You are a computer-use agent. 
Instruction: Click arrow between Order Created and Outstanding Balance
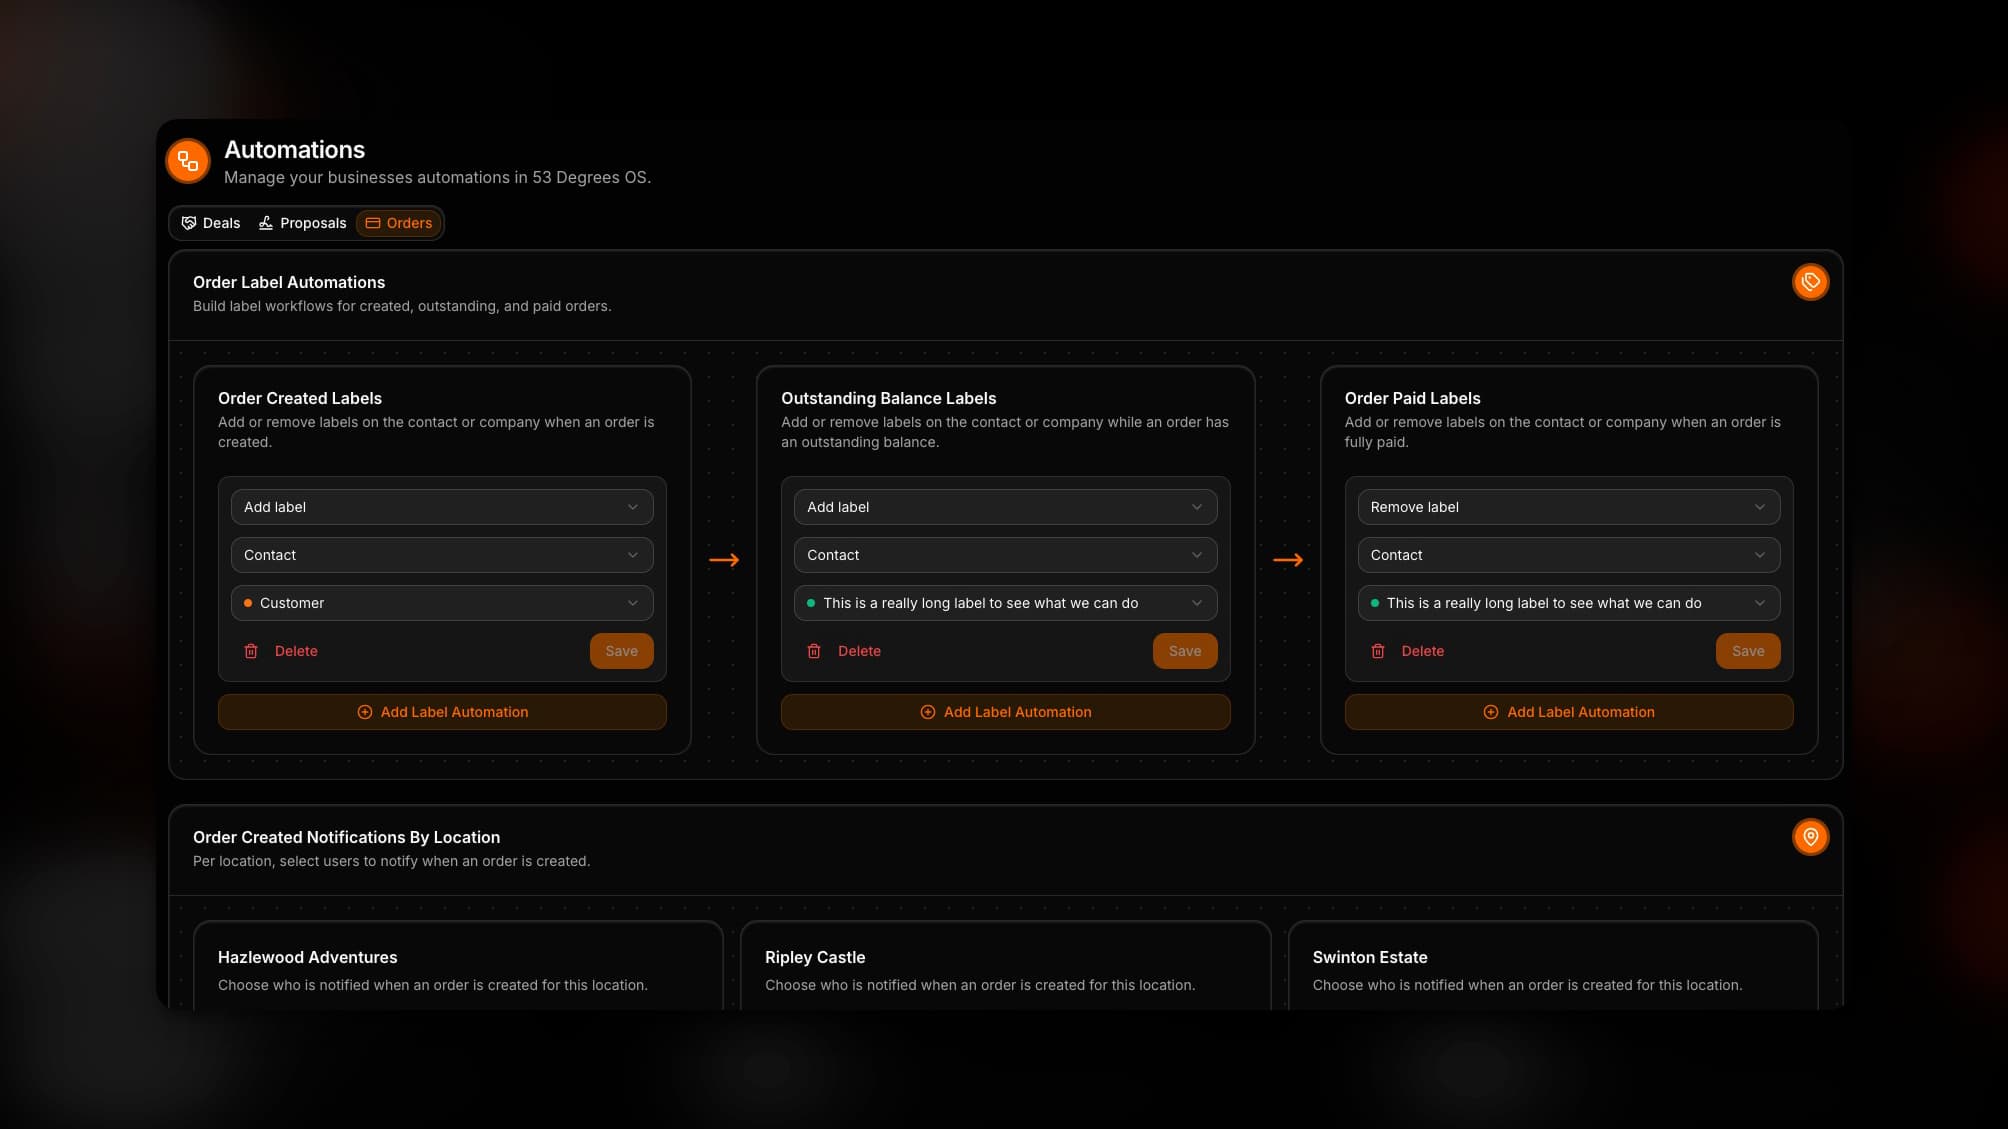pyautogui.click(x=724, y=560)
